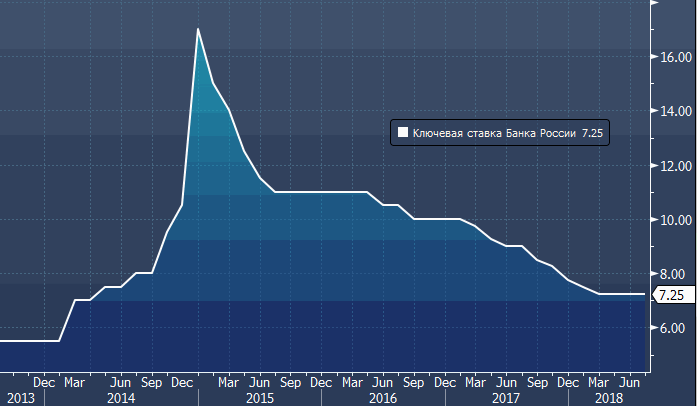697x406 pixels.
Task: Select the 2017 year label
Action: 507,398
